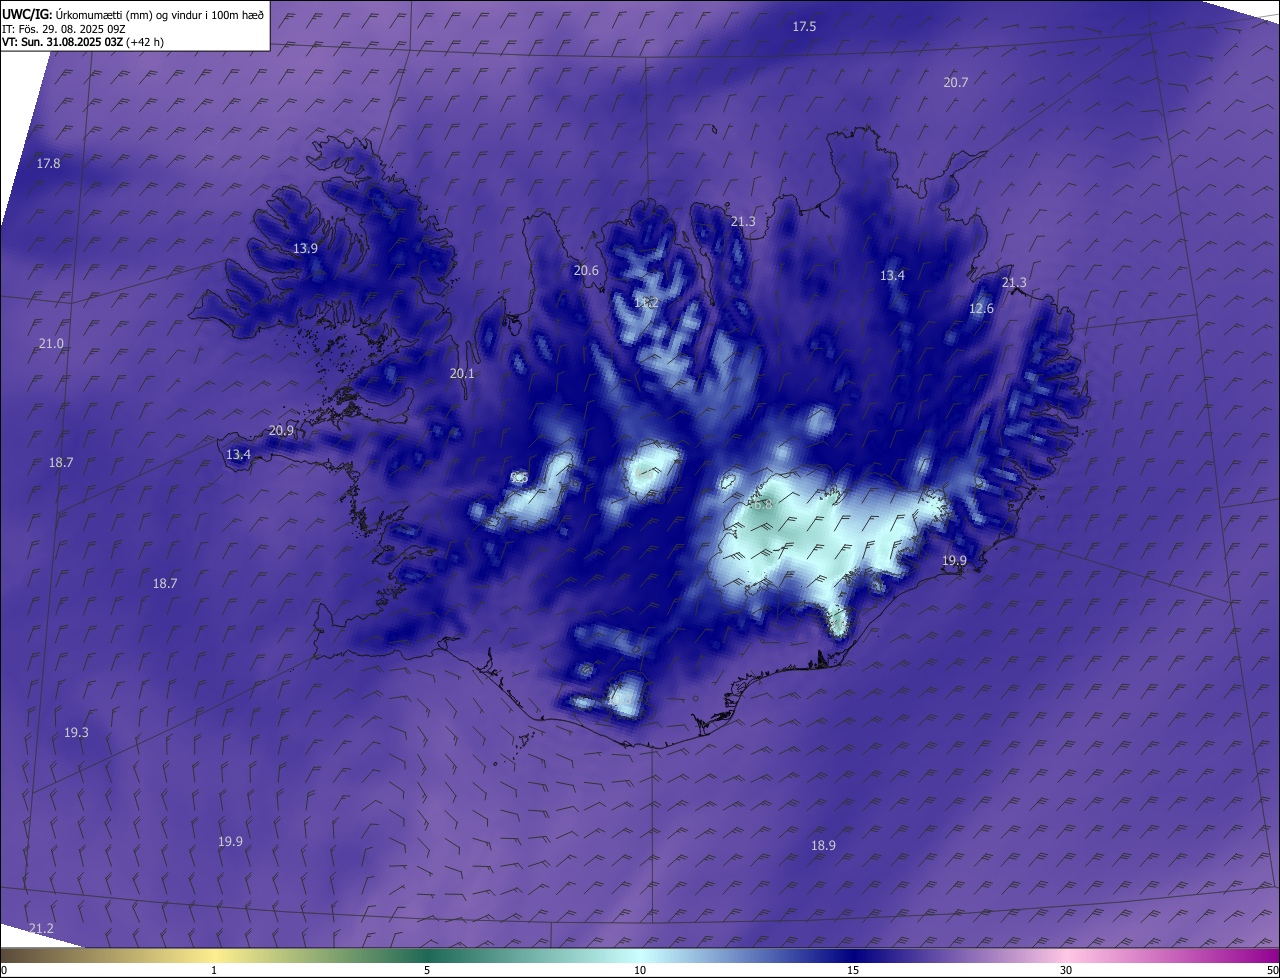Screen dimensions: 1280x978
Task: Click the 21.2 map value
Action: (x=41, y=929)
